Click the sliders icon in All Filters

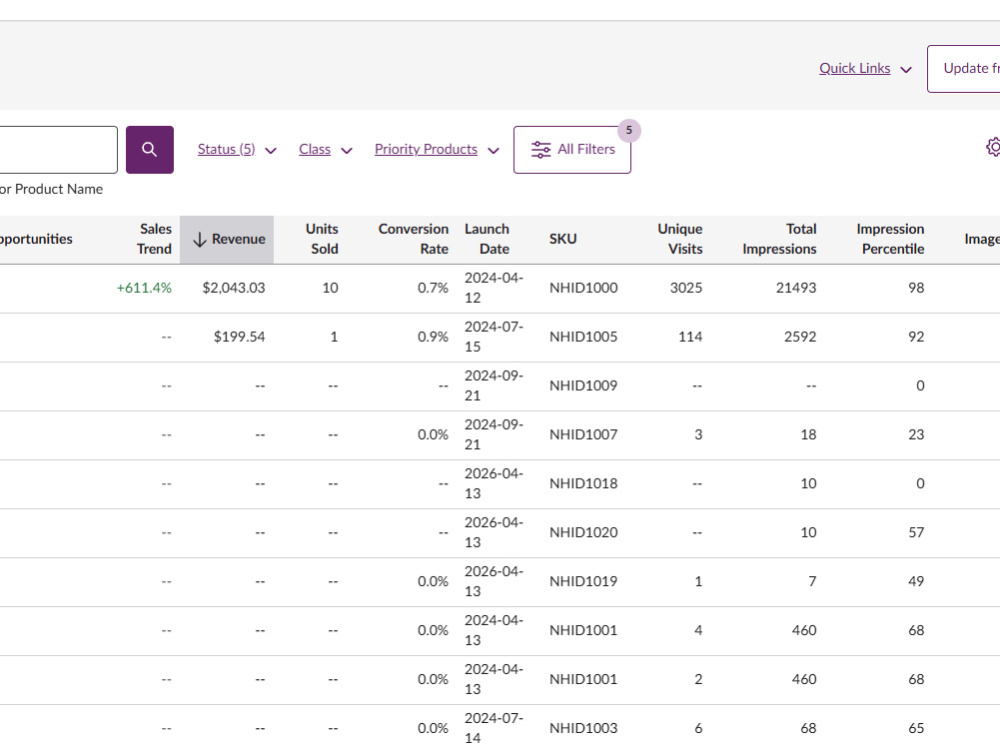point(541,149)
